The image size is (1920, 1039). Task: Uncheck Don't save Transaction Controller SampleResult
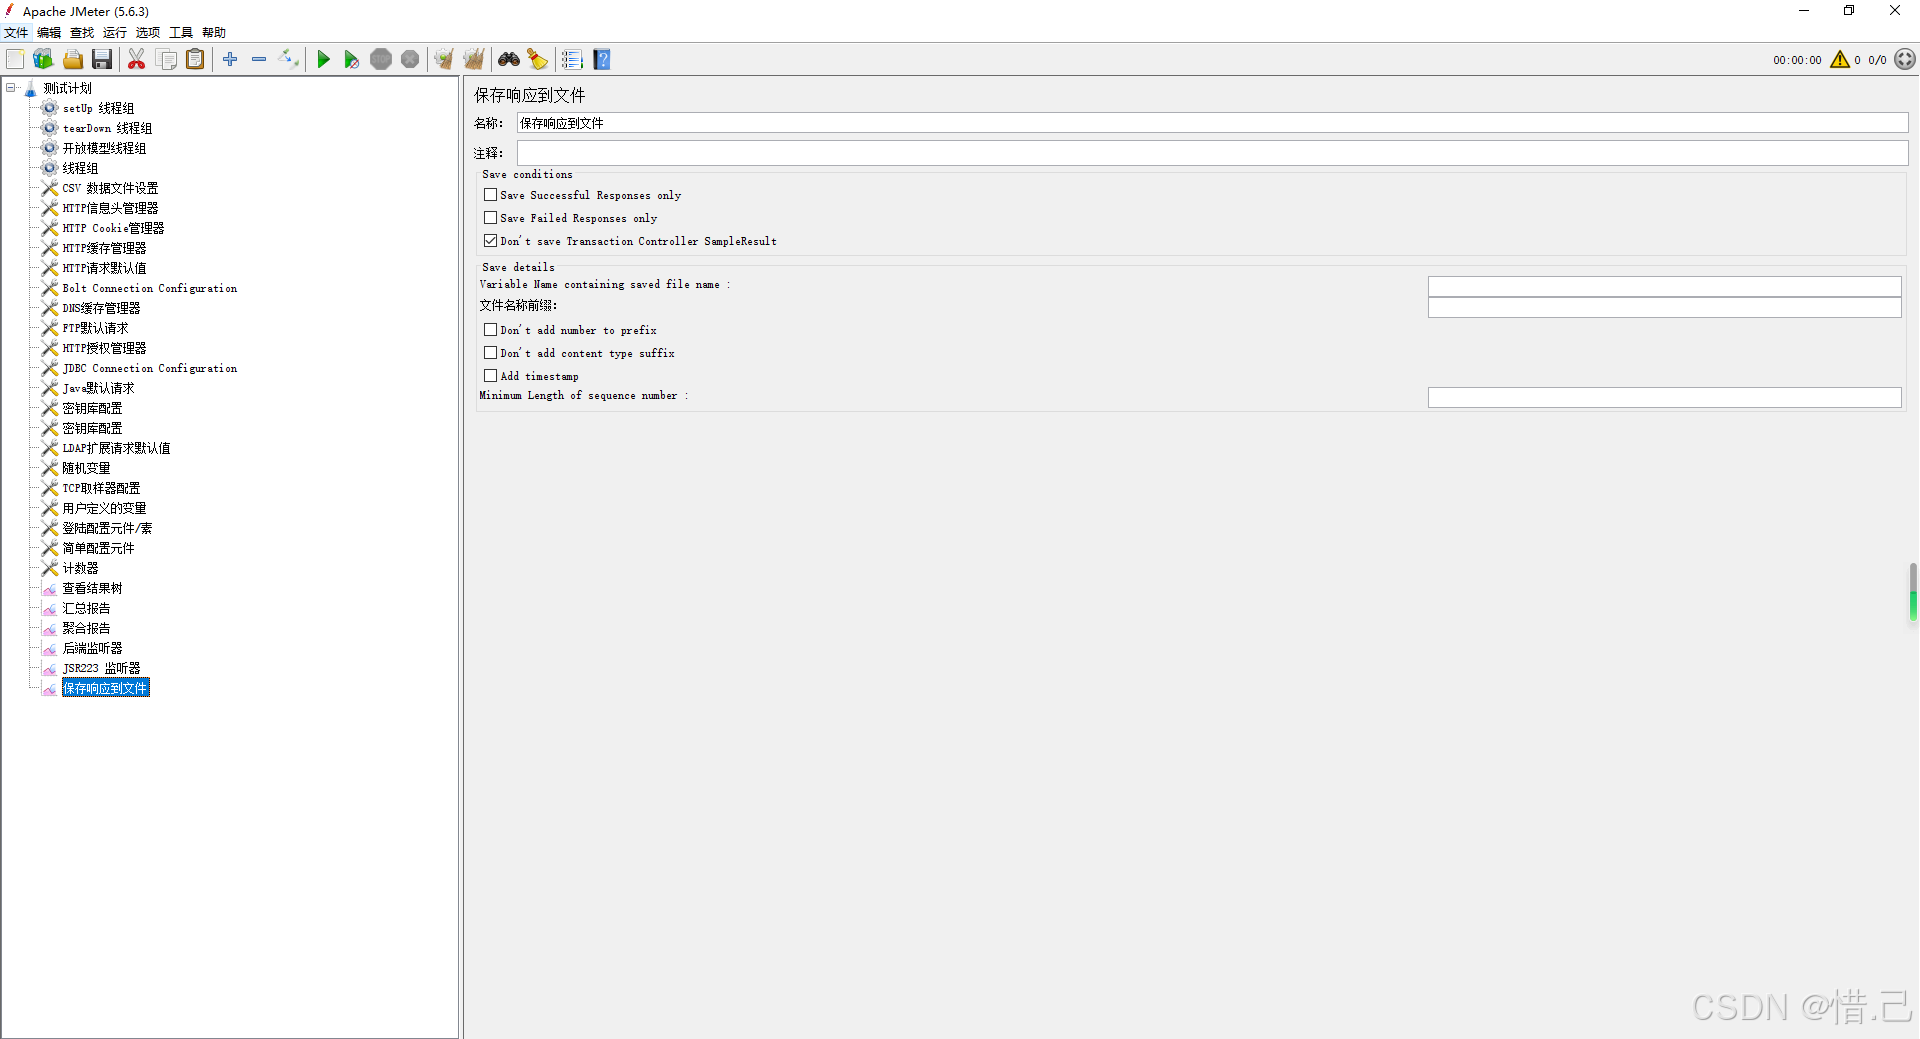[x=490, y=241]
